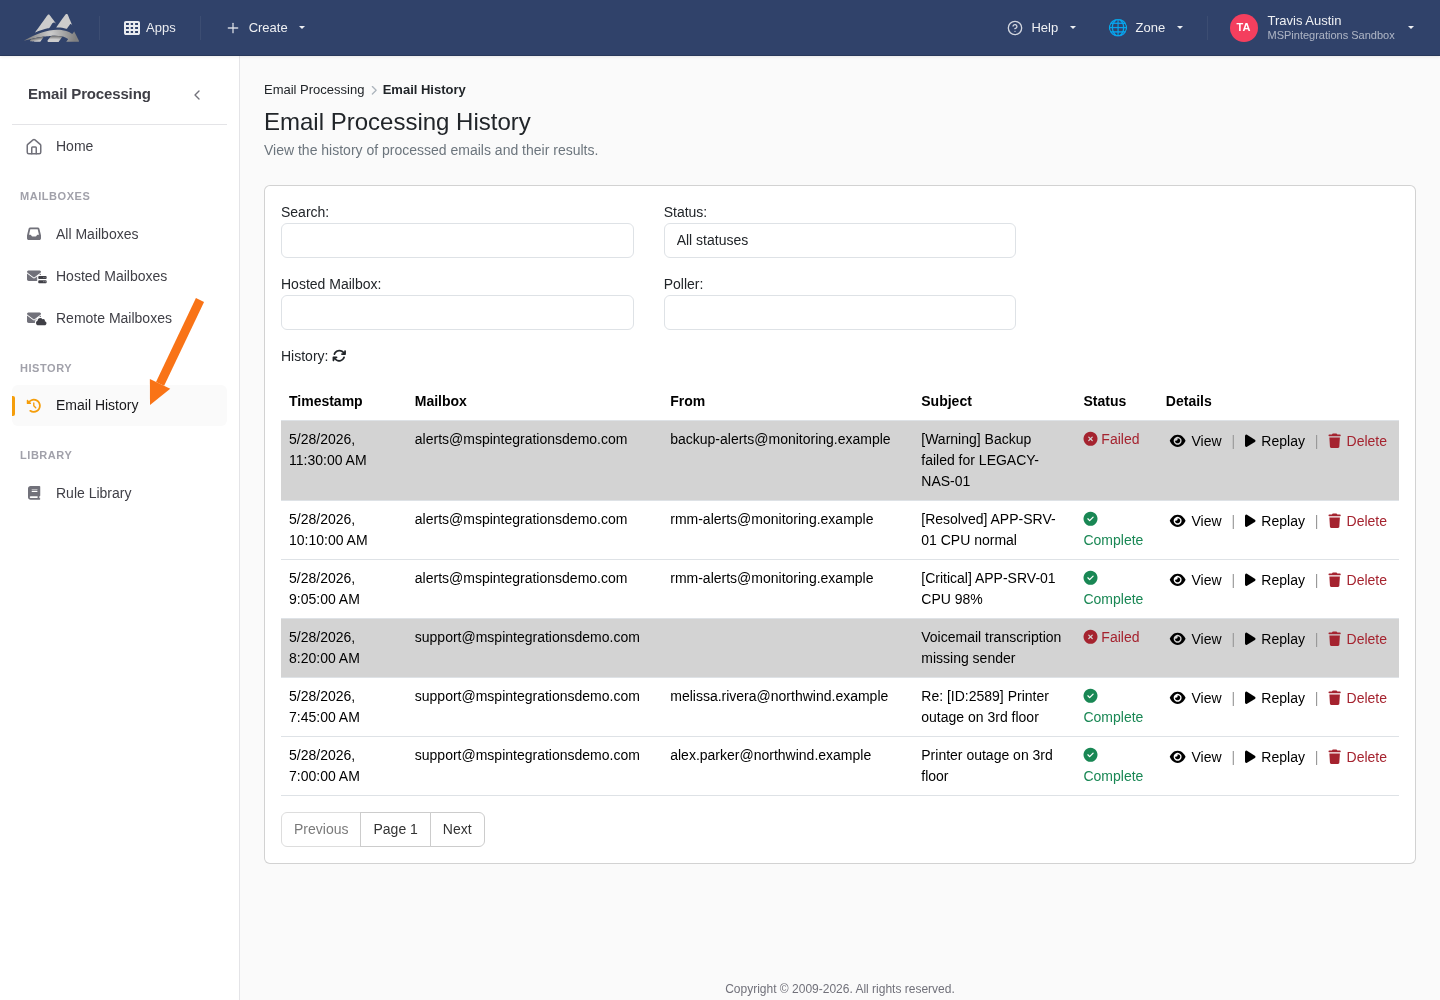View the Voicemail transcription missing sender email
Screen dimensions: 1440x1000
tap(1195, 639)
